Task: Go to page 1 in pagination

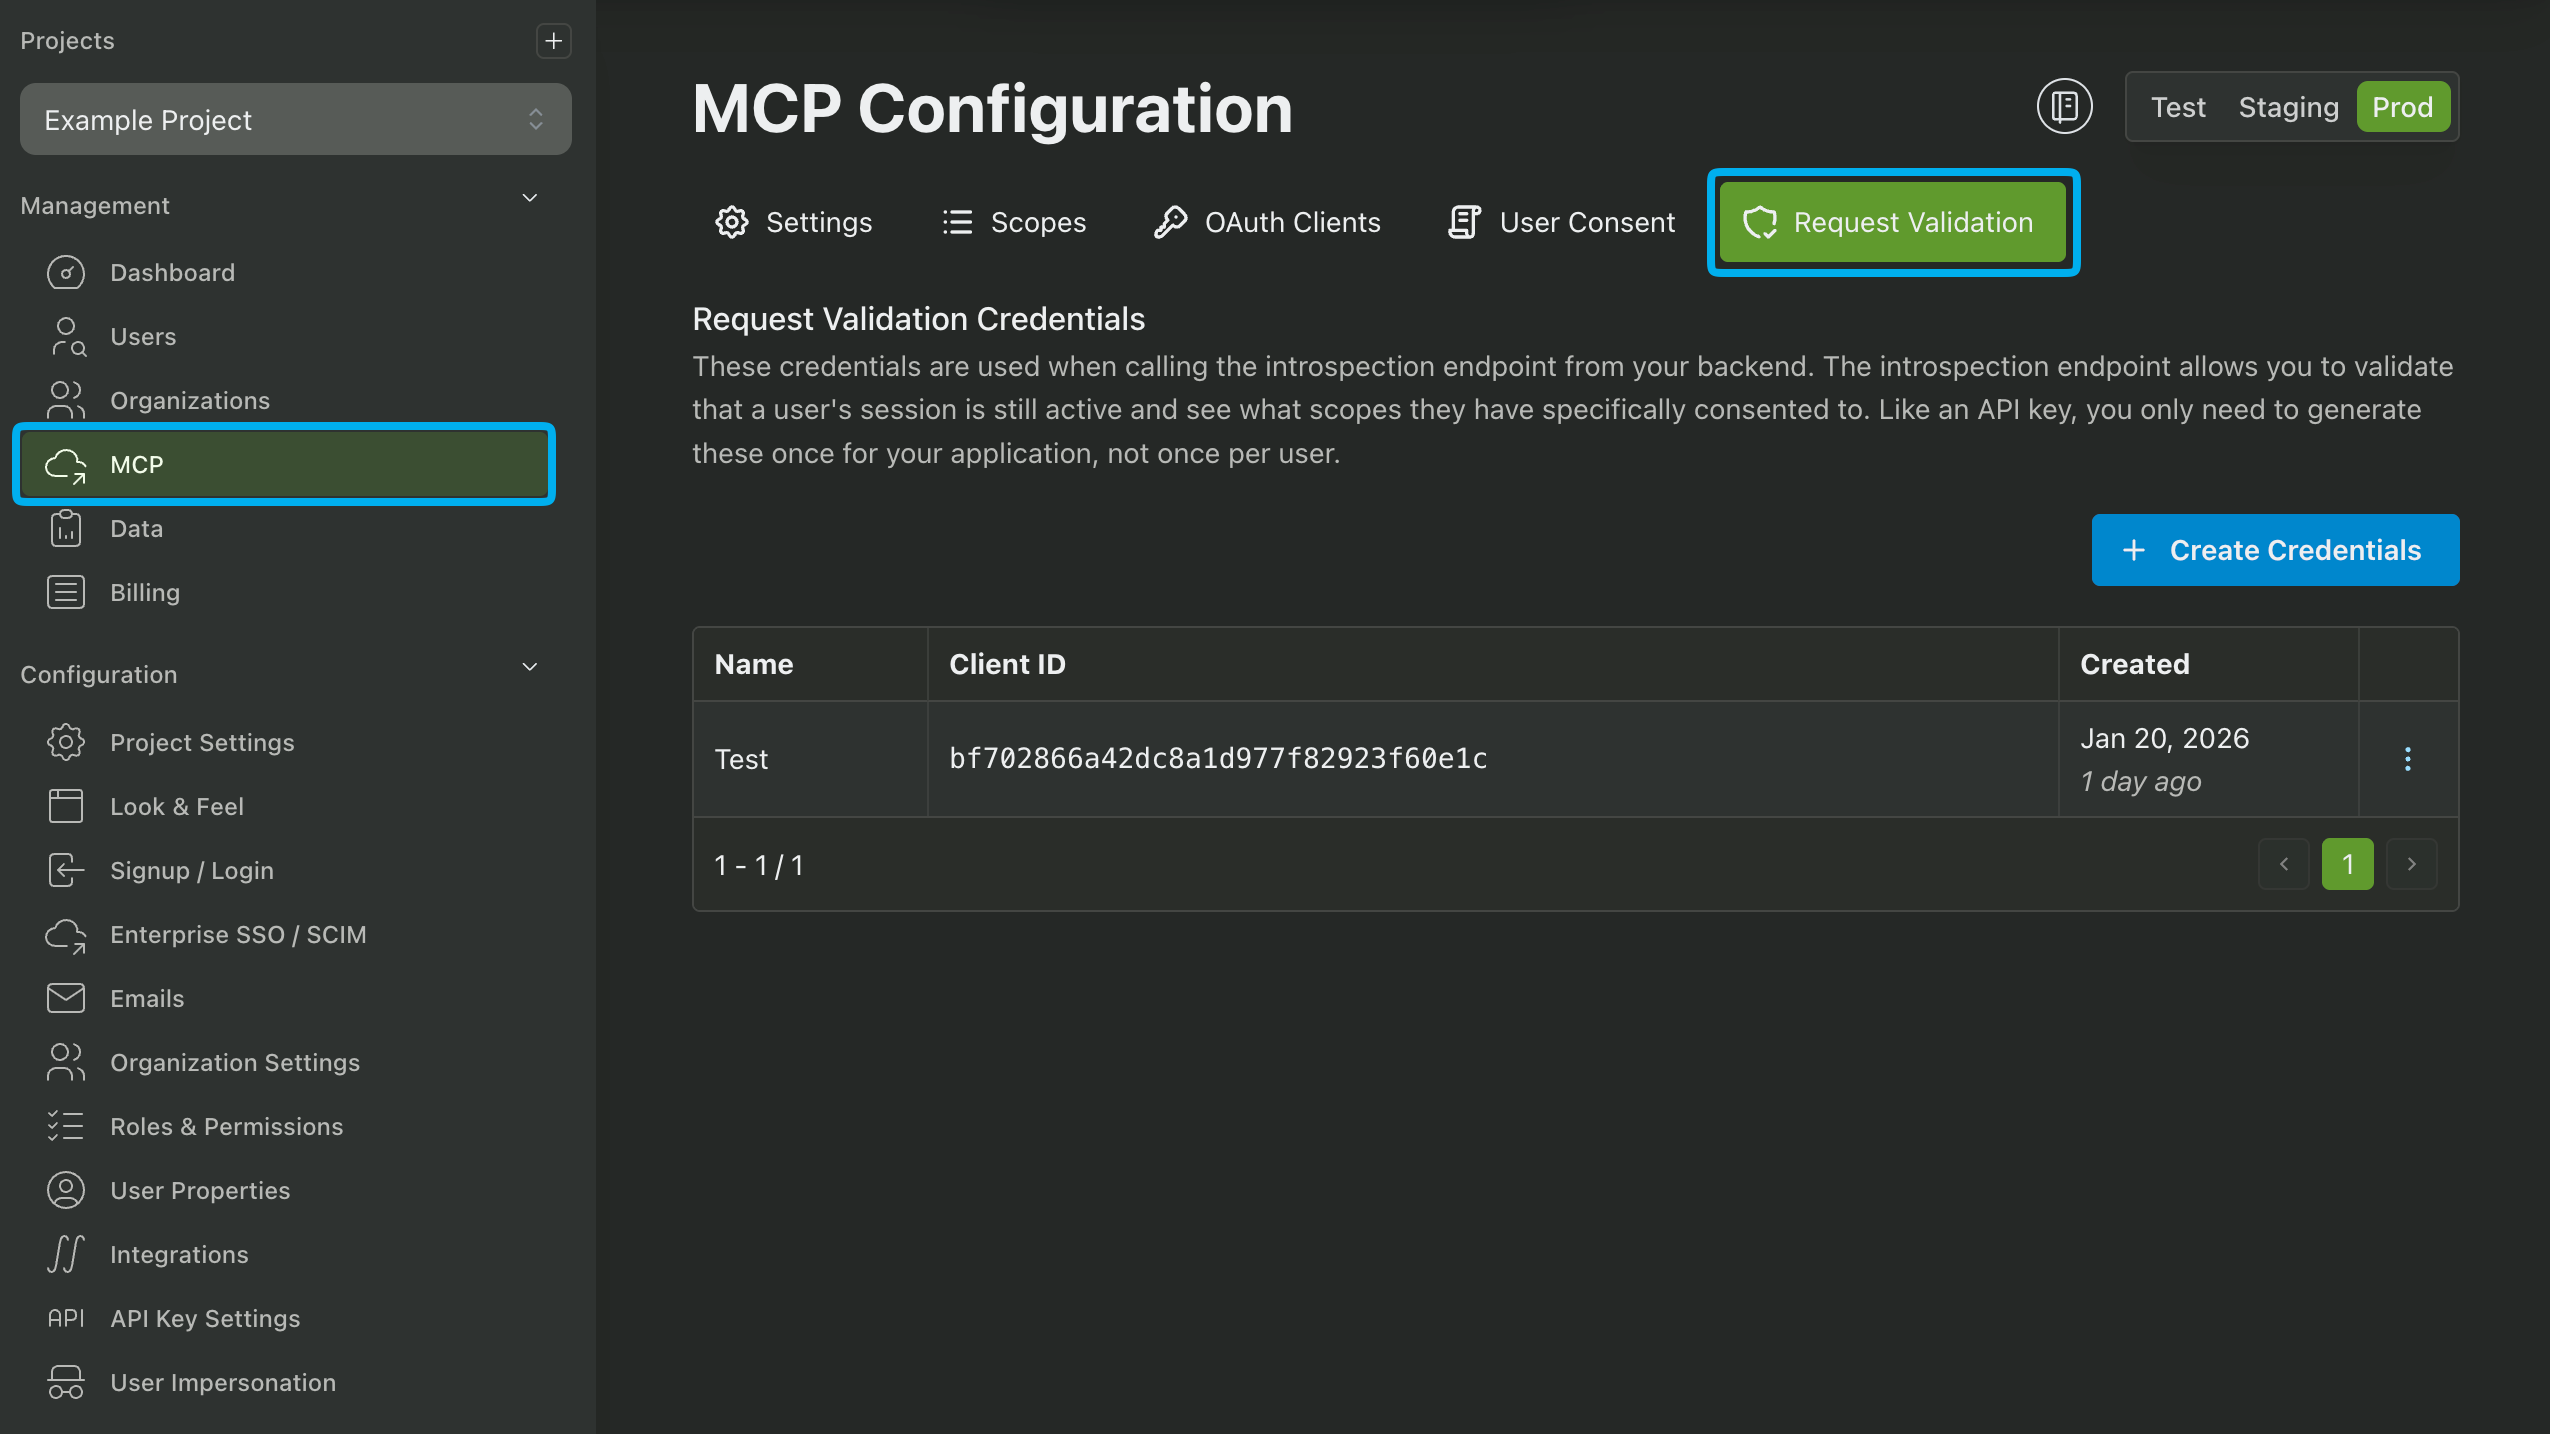Action: (x=2346, y=864)
